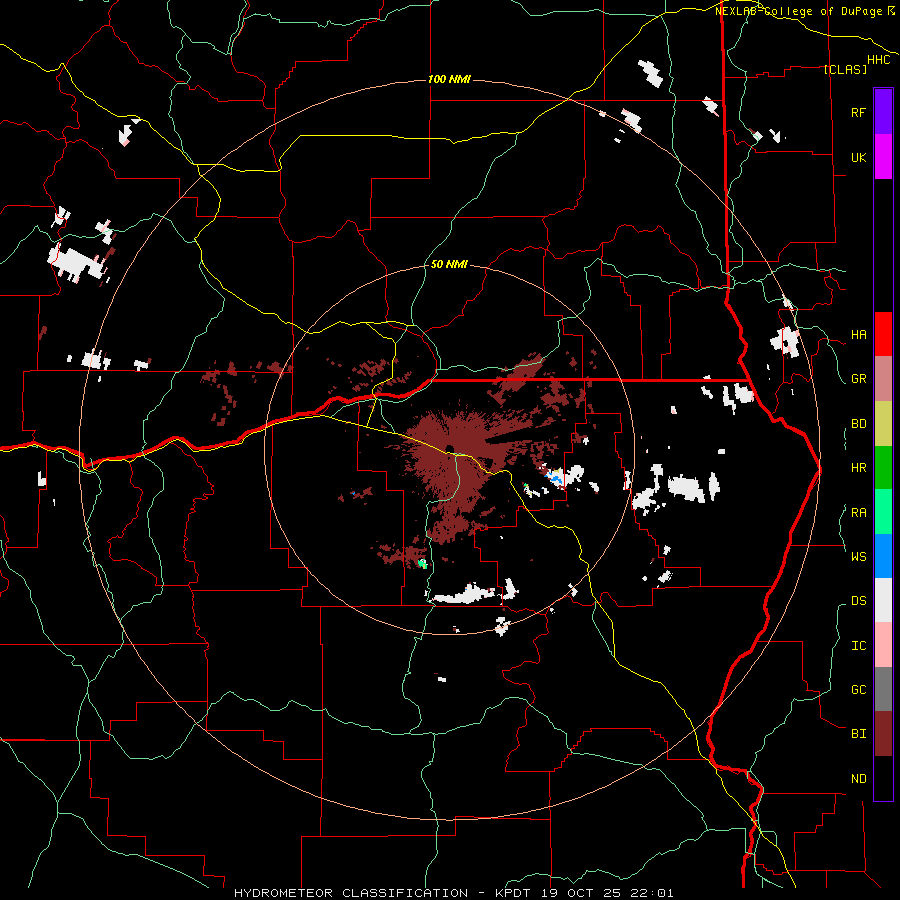Click the 50 NMI range ring label

click(x=449, y=264)
